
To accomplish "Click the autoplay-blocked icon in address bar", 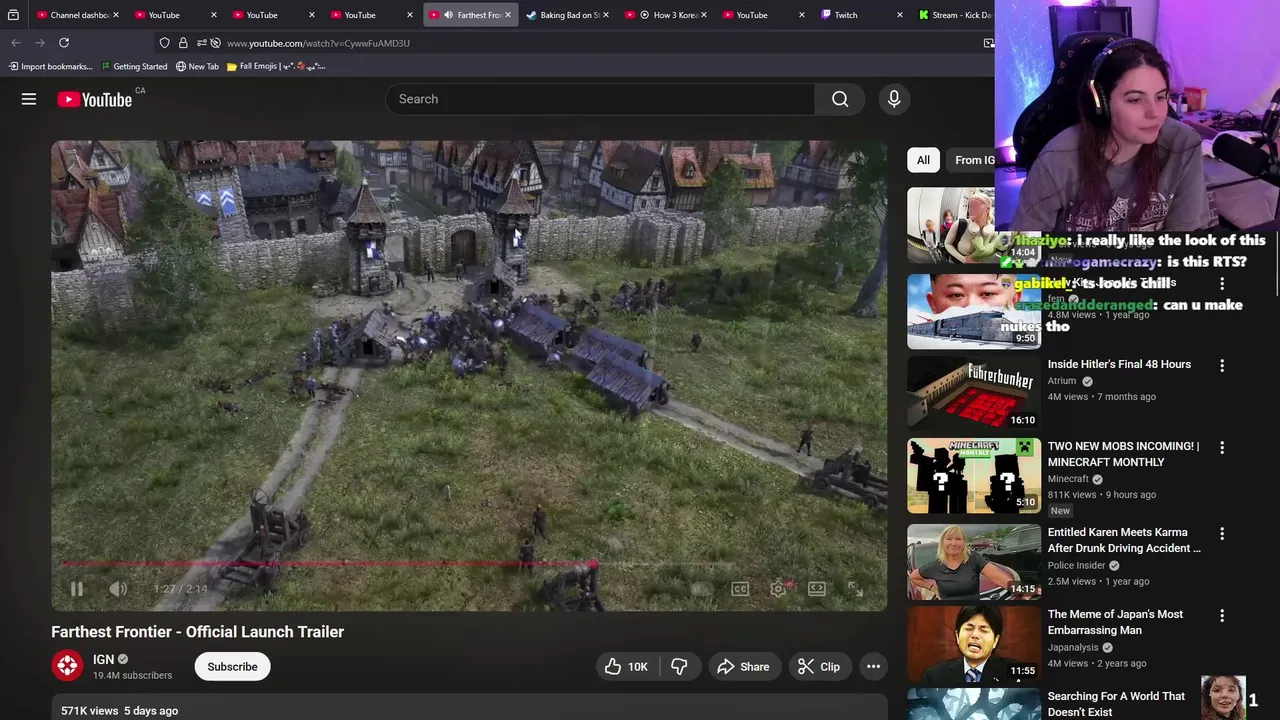I will [x=215, y=43].
